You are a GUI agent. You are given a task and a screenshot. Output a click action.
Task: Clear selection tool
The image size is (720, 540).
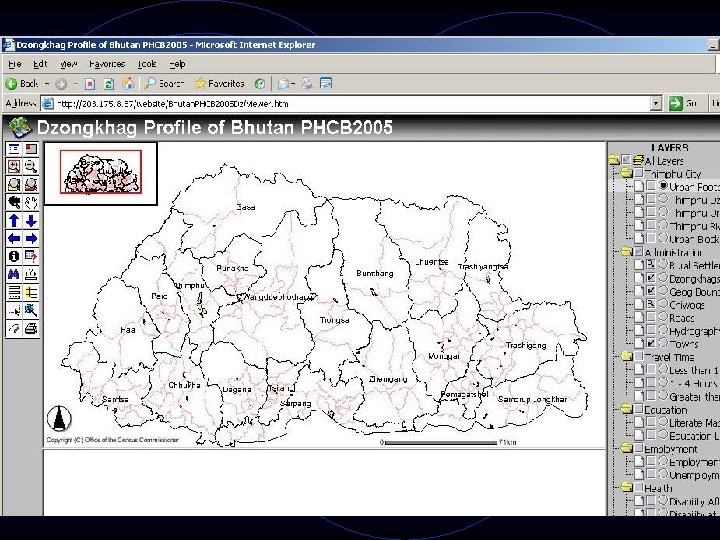[x=14, y=328]
